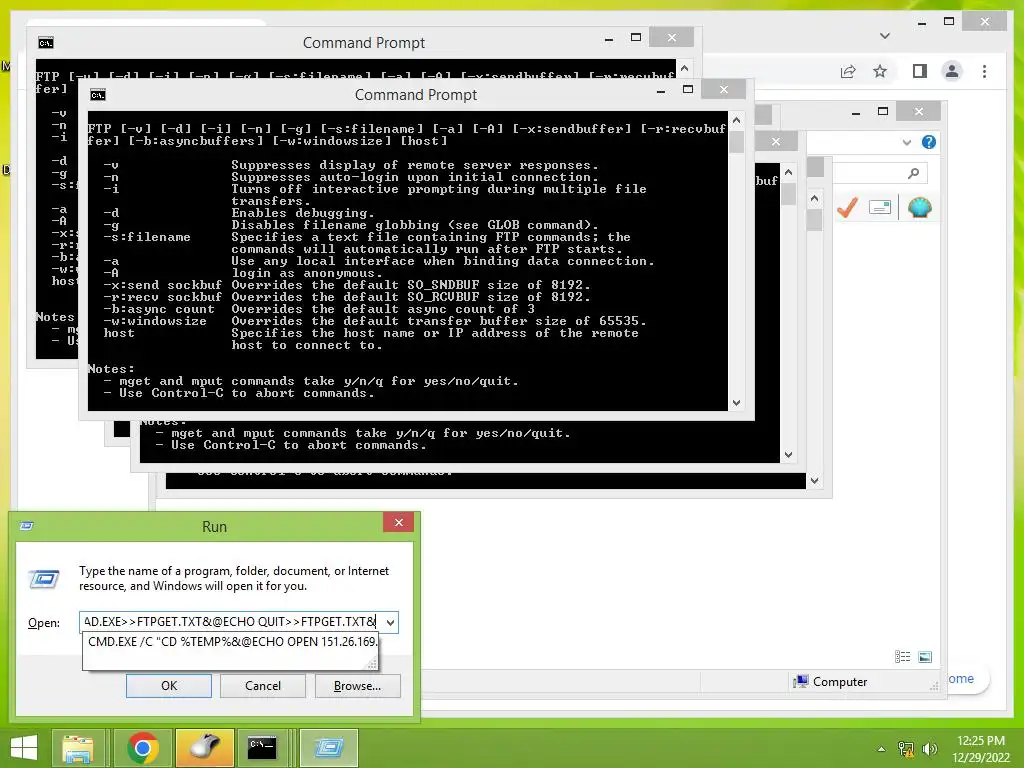Open Chrome tab search chevron

885,36
